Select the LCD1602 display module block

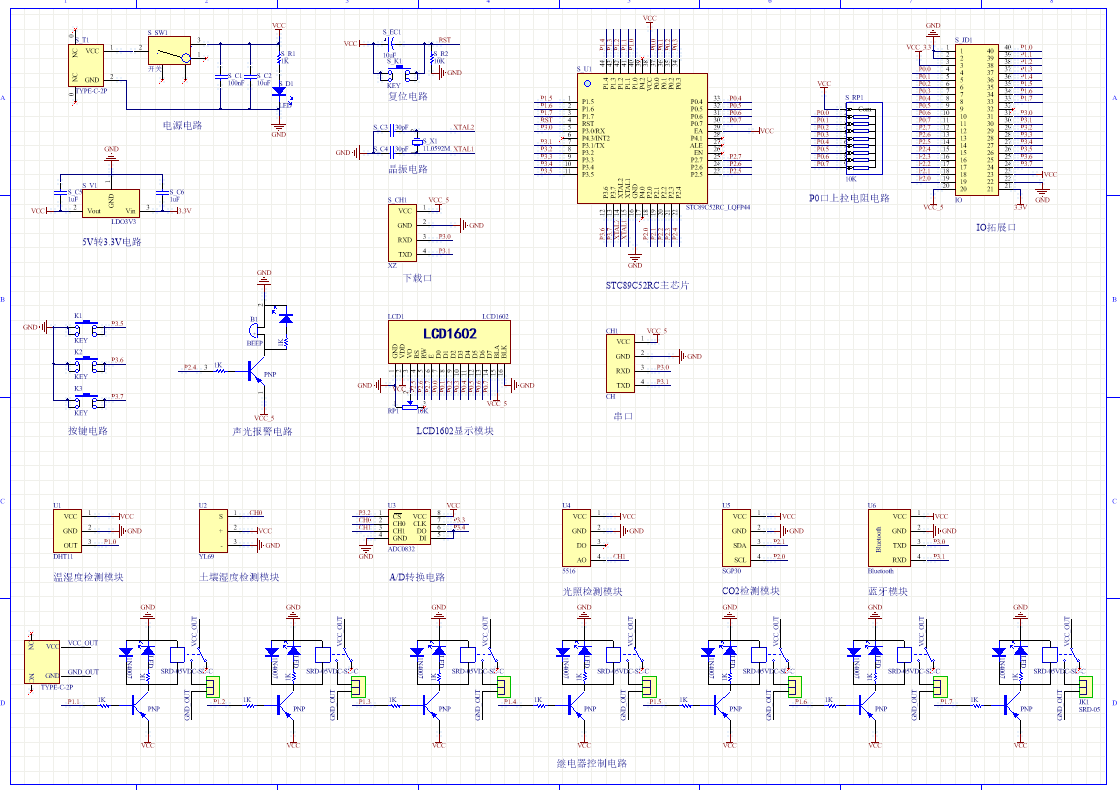click(x=449, y=342)
